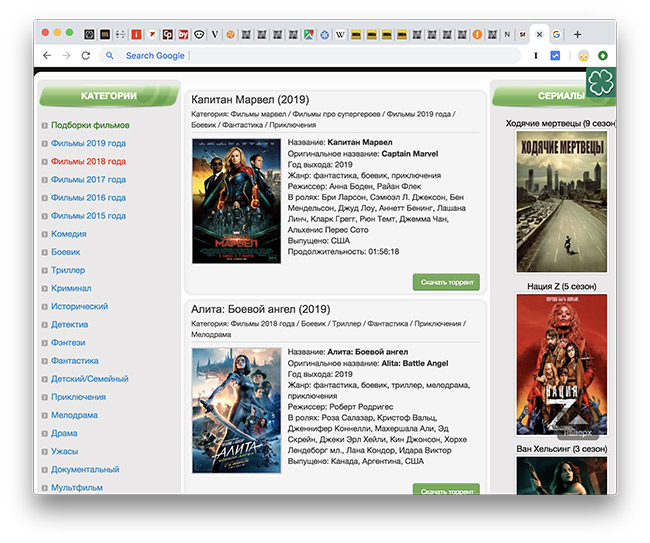Open the 'Исторический' category
The image size is (650, 543).
pos(79,306)
